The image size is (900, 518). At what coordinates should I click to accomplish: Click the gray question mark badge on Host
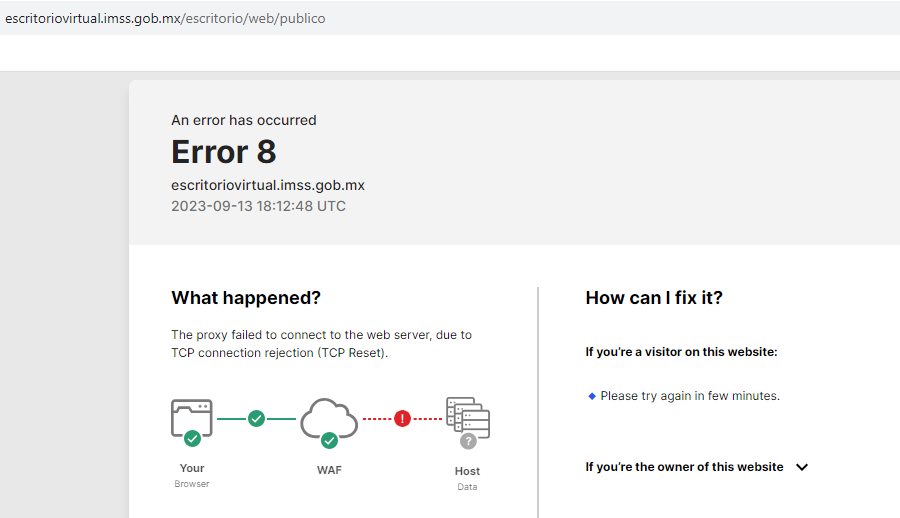point(468,441)
